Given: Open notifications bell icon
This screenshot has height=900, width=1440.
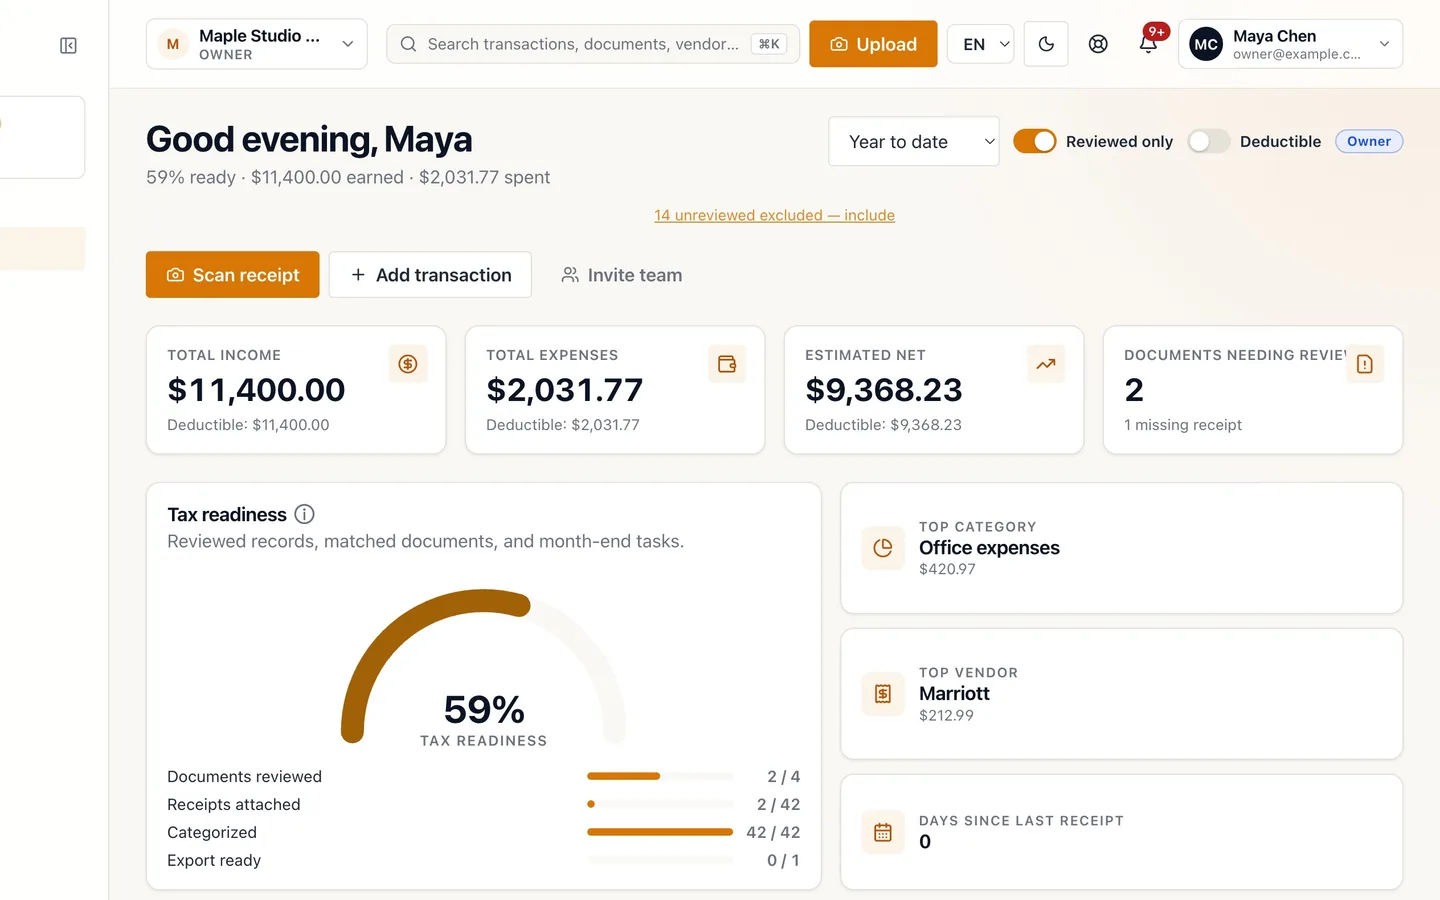Looking at the screenshot, I should 1148,44.
